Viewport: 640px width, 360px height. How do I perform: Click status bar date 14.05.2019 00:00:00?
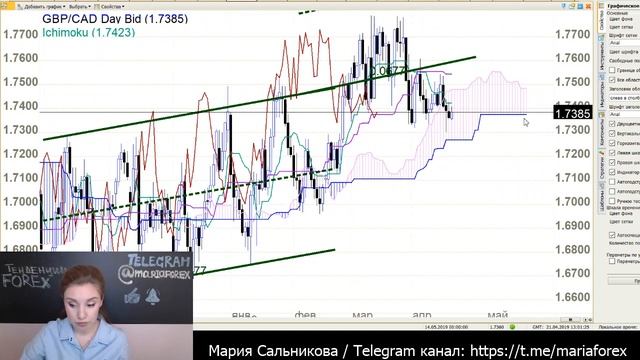click(446, 327)
